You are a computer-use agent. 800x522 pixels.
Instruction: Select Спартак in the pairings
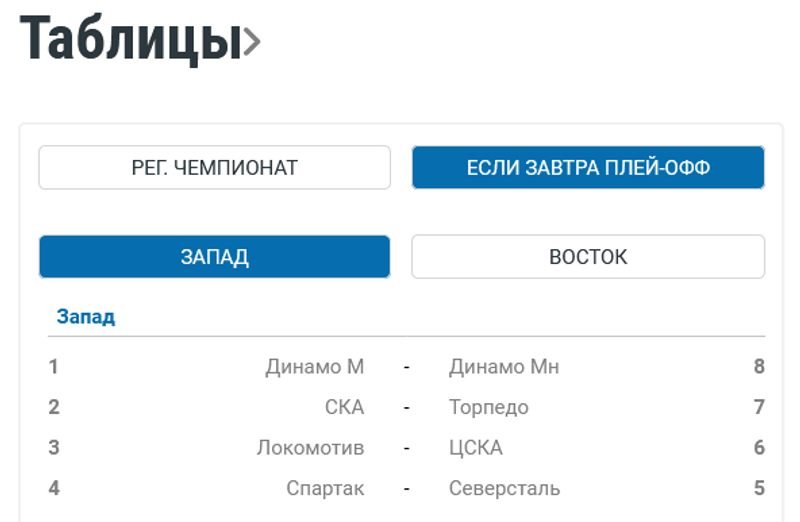pos(325,489)
